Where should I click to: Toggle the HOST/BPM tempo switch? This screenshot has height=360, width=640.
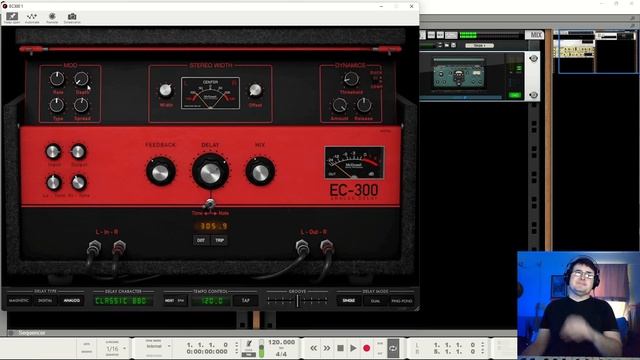pos(175,301)
